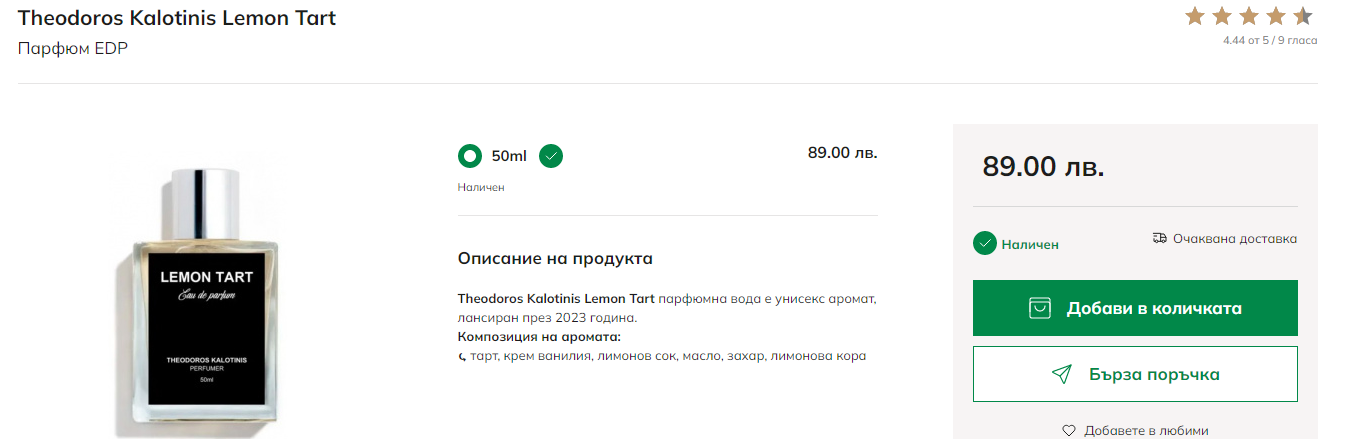Click the product title Theodoros Kalotinis Lemon Tart

[x=177, y=18]
